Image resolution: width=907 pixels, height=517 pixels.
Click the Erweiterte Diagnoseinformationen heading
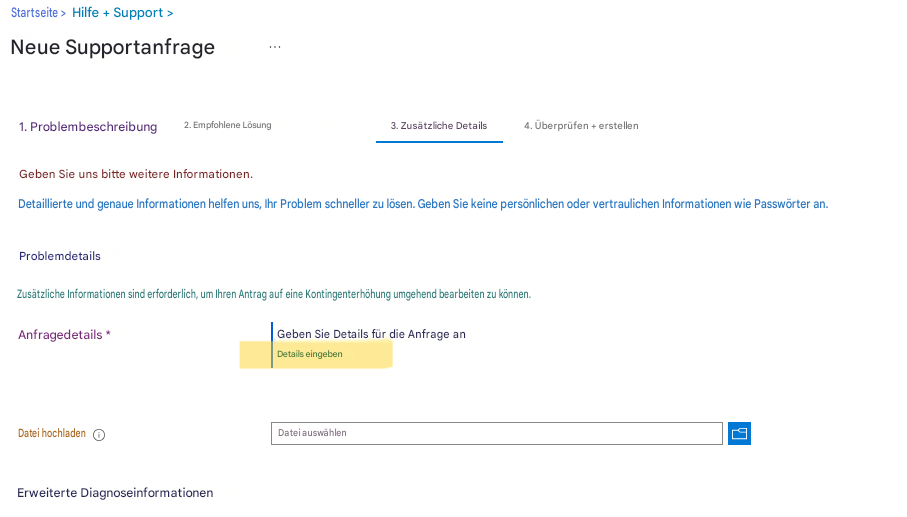click(115, 493)
